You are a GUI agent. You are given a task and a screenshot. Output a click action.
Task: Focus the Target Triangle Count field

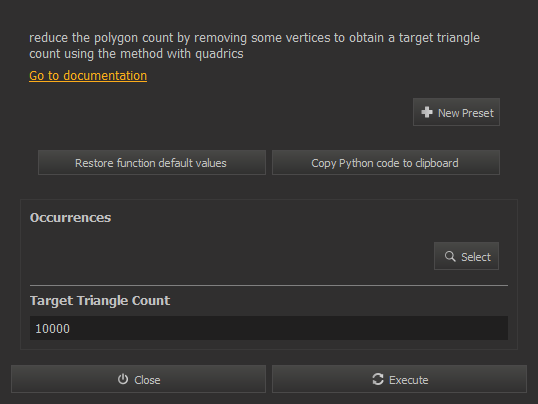269,328
